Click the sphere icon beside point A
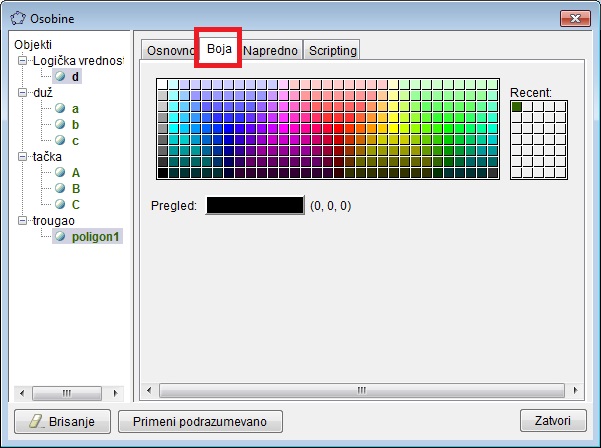The image size is (601, 448). point(60,172)
